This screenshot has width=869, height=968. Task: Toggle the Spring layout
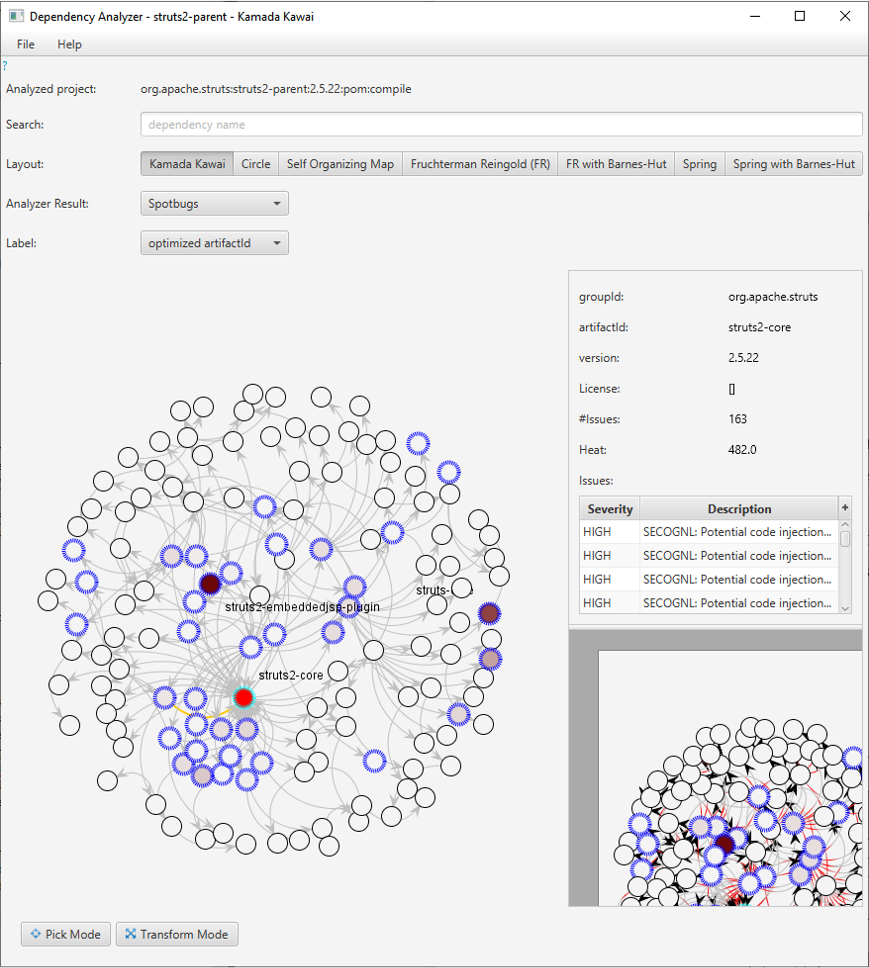[700, 163]
